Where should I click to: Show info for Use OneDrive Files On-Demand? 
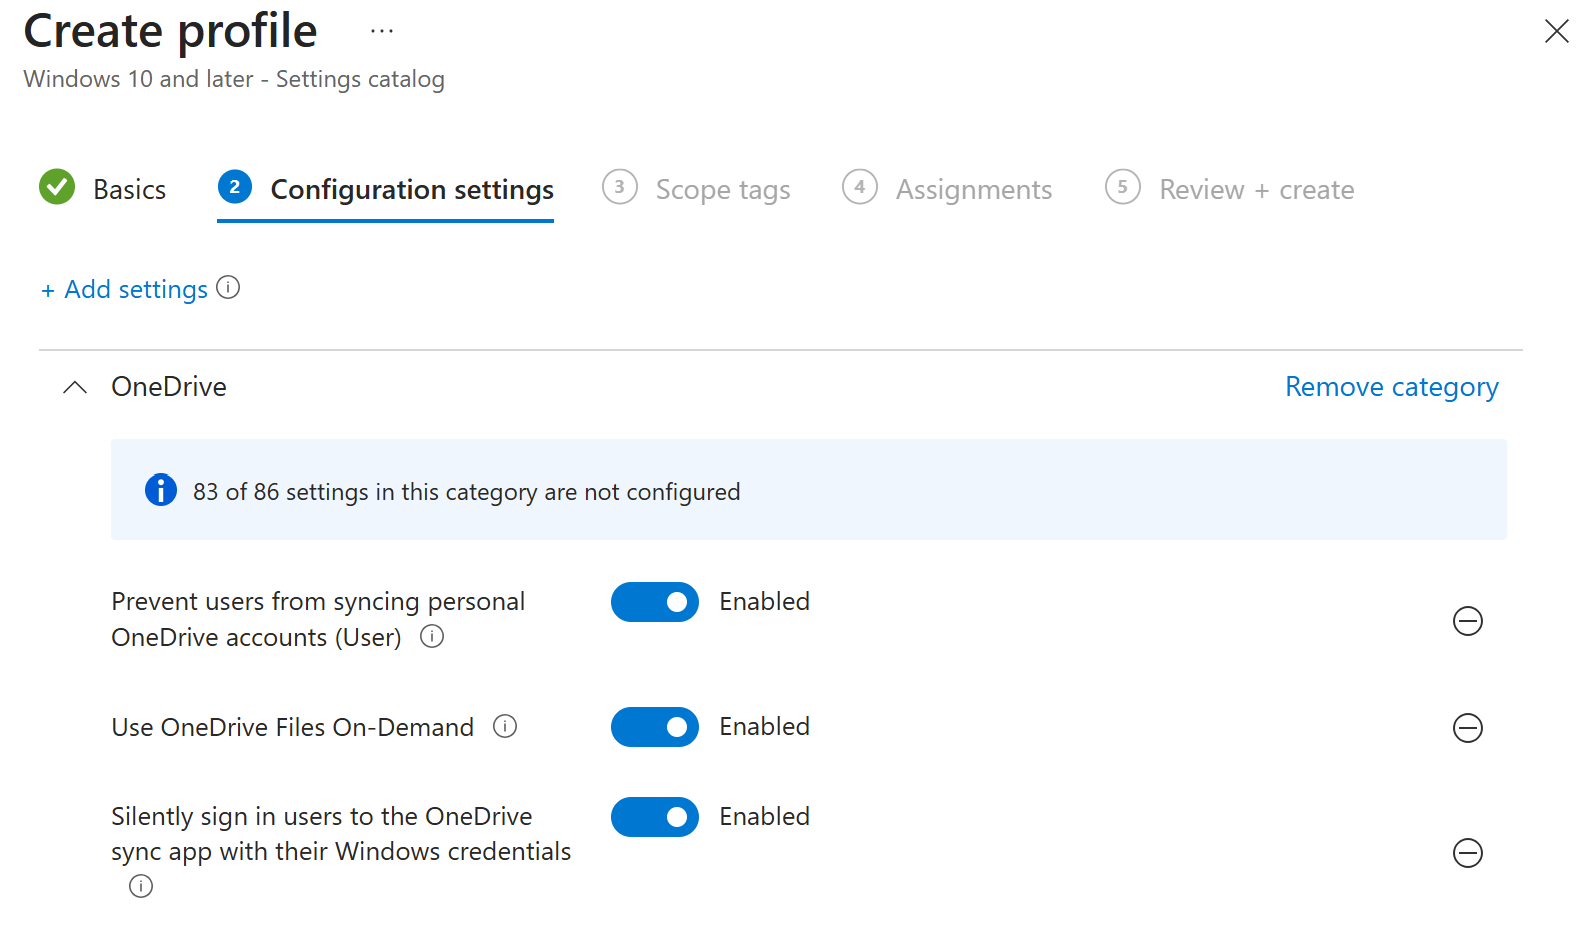(505, 726)
